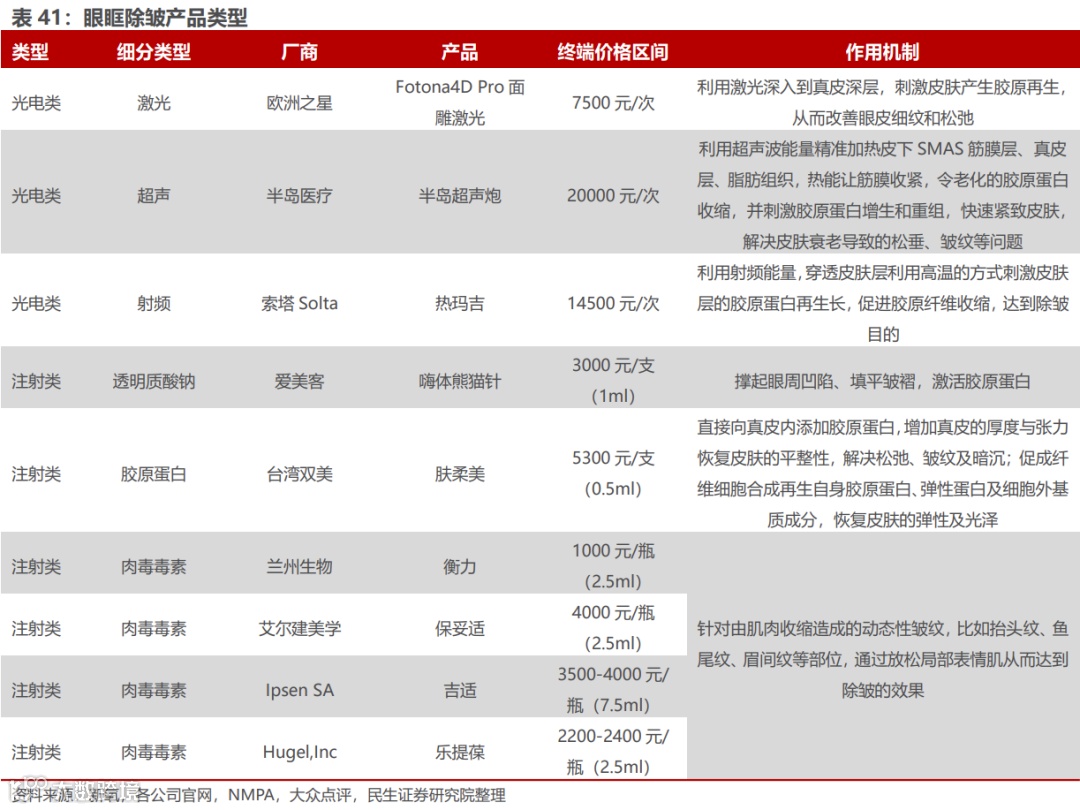
Task: Select the 台湾双美 manufacturer cell
Action: pos(300,474)
